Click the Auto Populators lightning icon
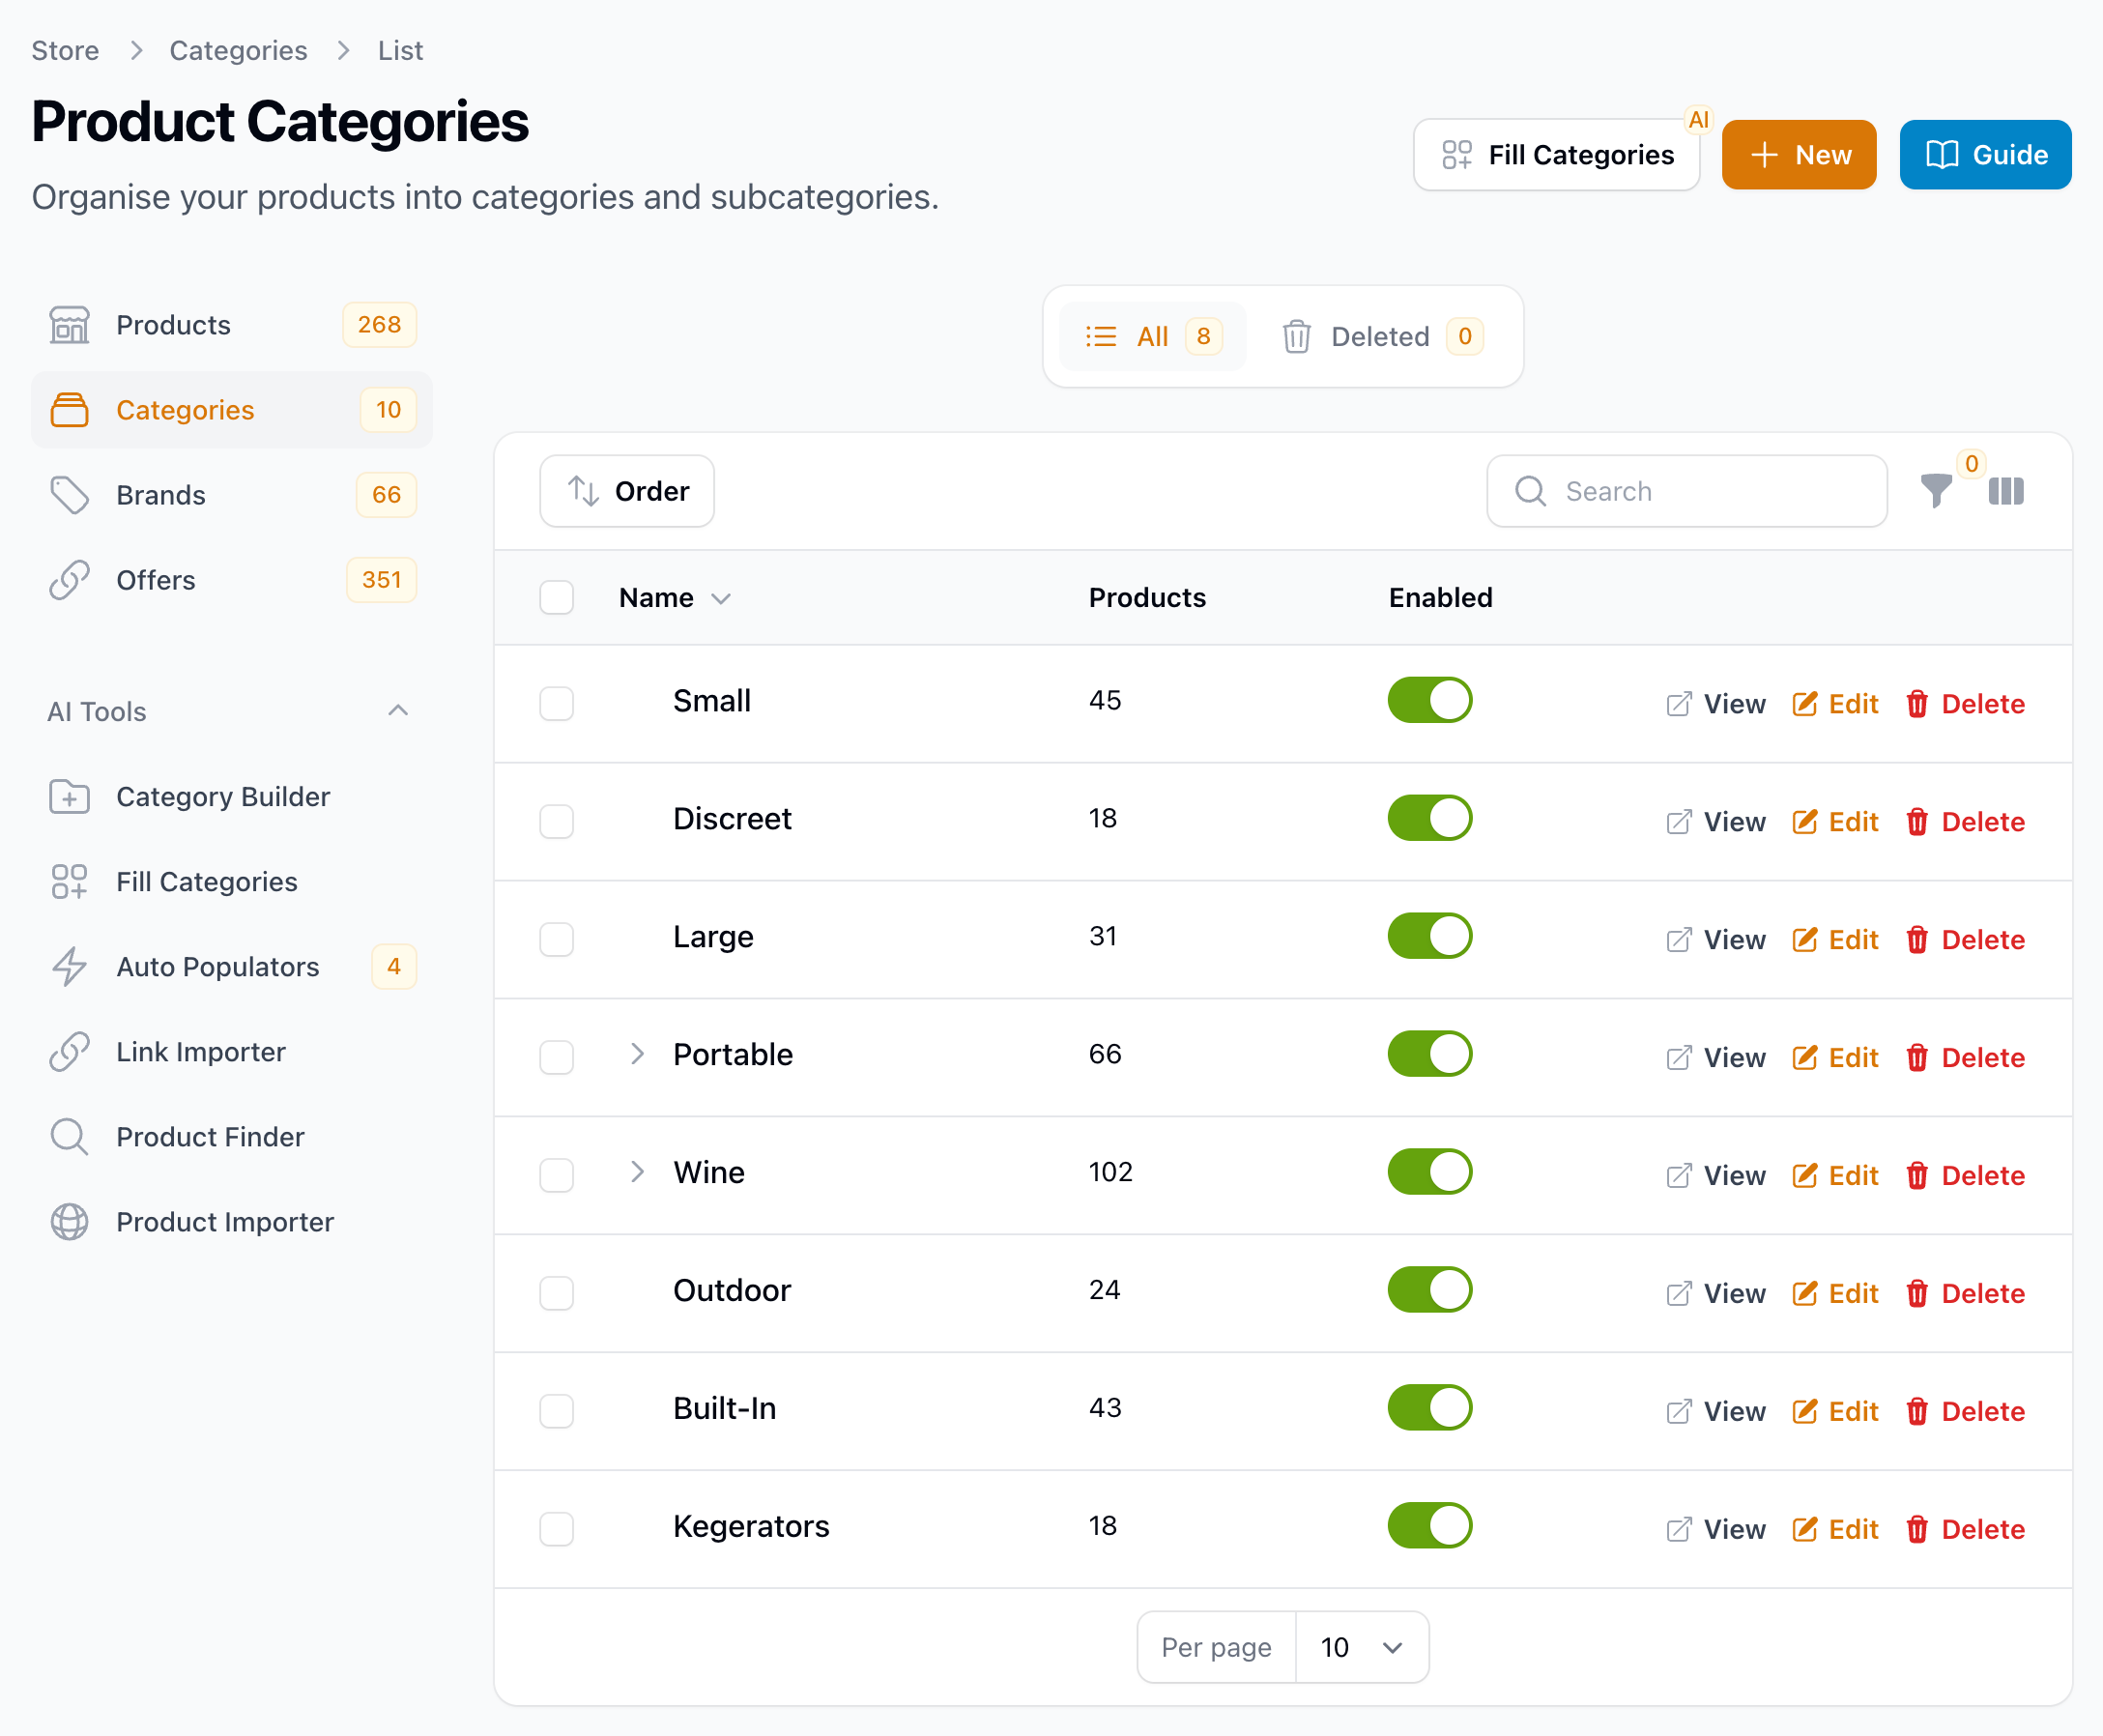 click(x=69, y=967)
